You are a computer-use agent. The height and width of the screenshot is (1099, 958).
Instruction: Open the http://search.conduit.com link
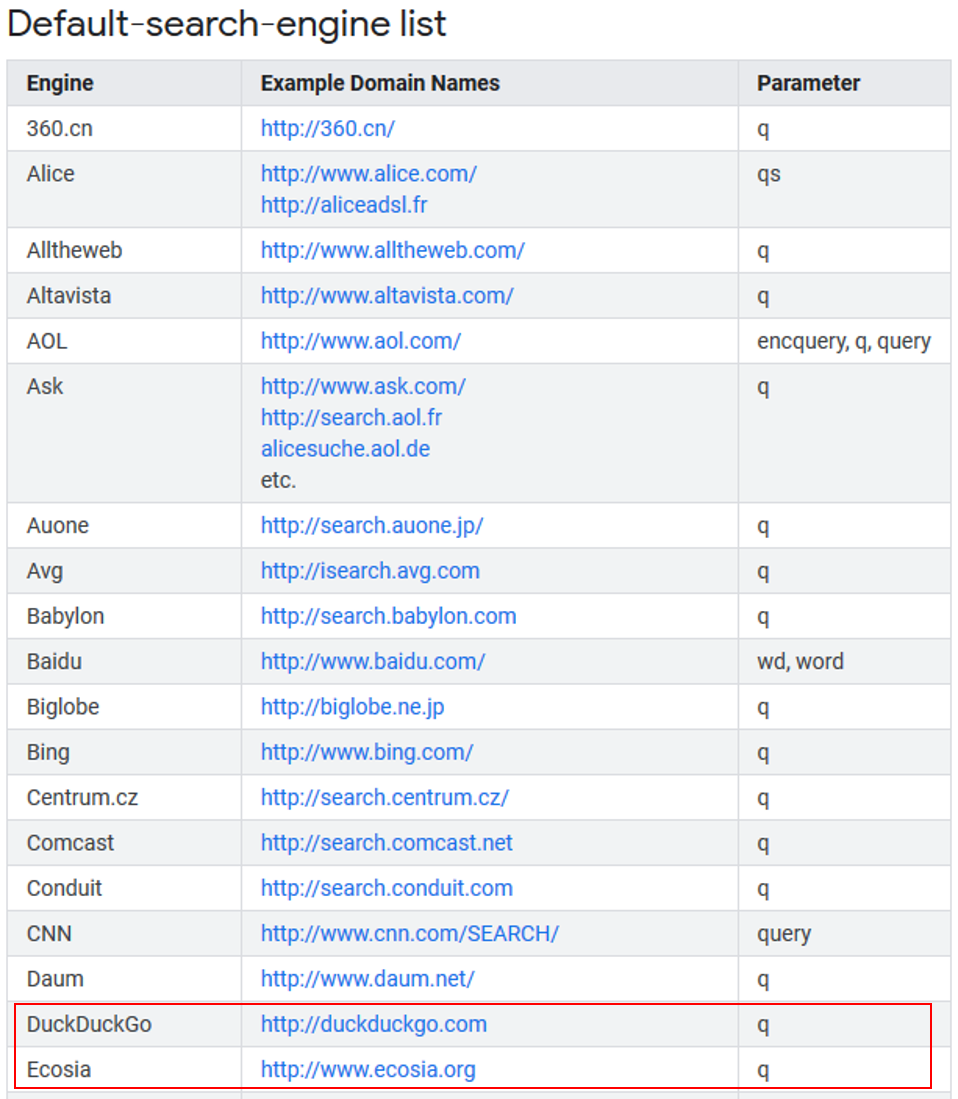[x=386, y=888]
